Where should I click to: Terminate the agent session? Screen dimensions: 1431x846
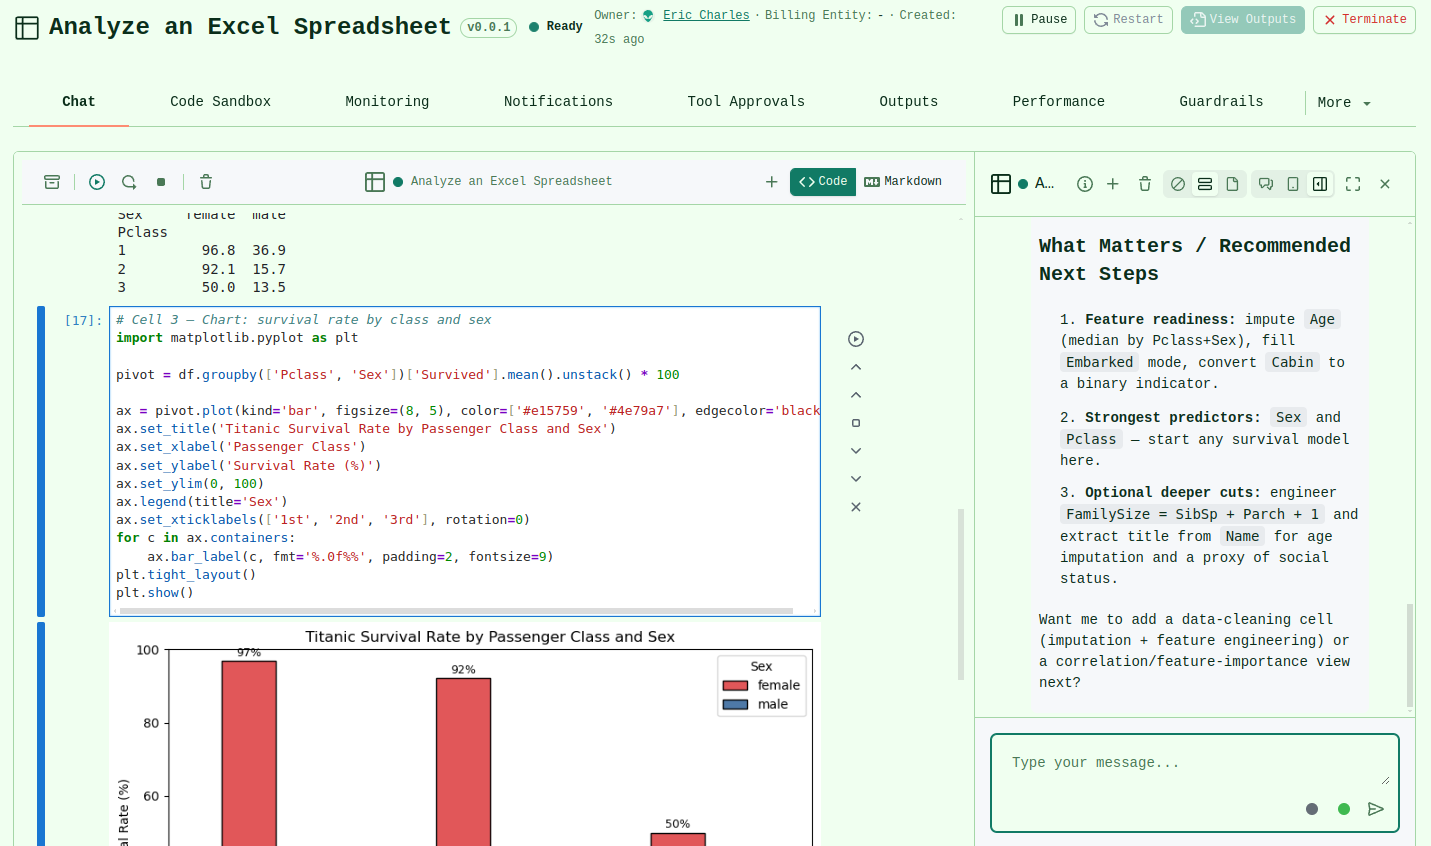[1364, 20]
